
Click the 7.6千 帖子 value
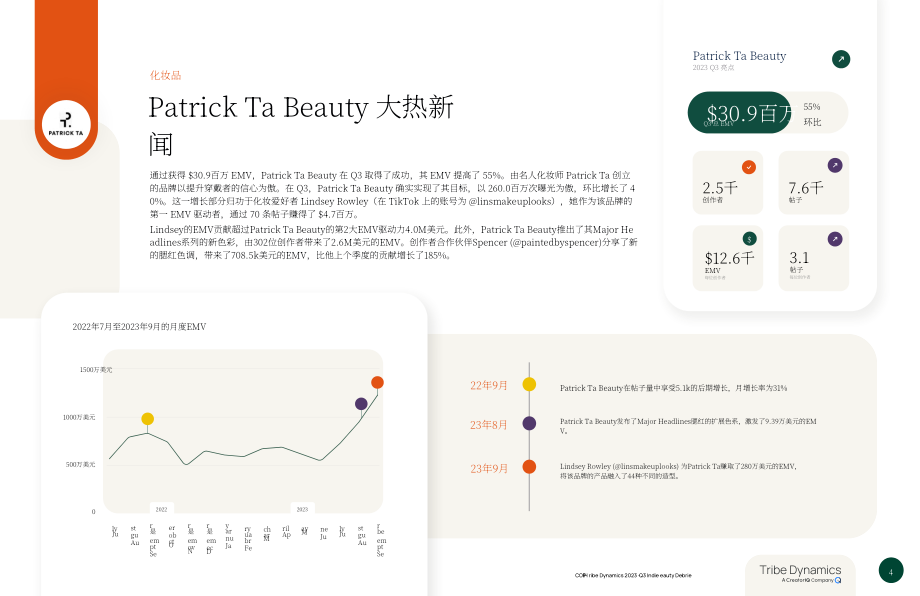coord(806,188)
